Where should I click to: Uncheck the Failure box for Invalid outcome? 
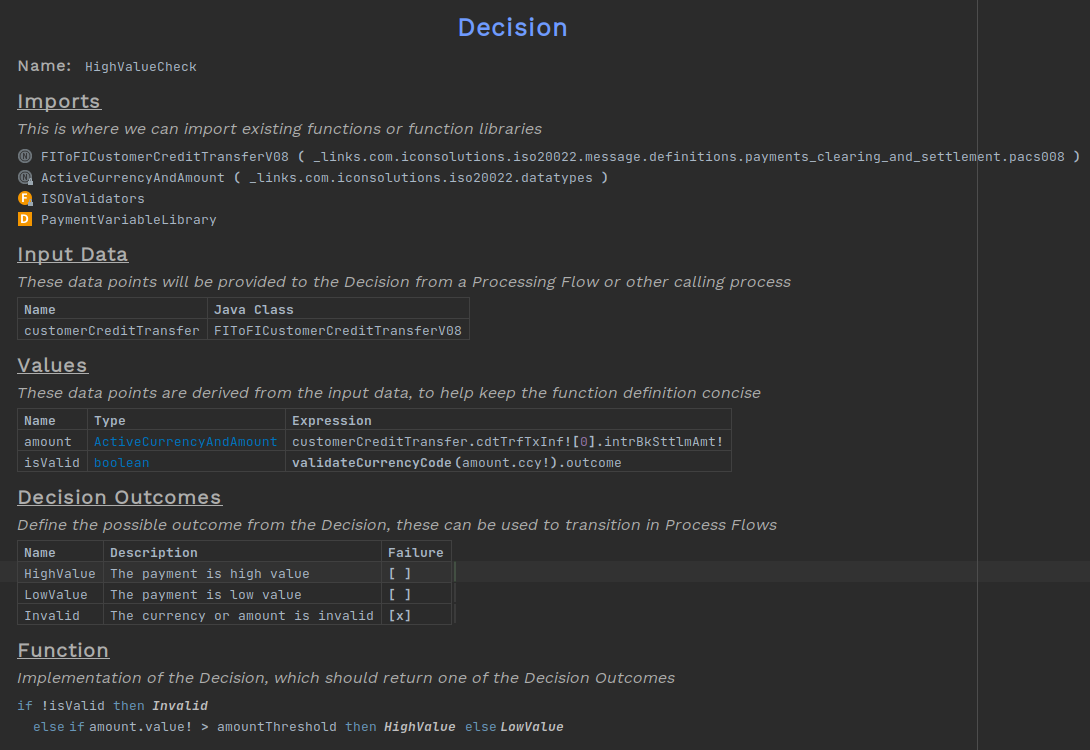point(399,615)
